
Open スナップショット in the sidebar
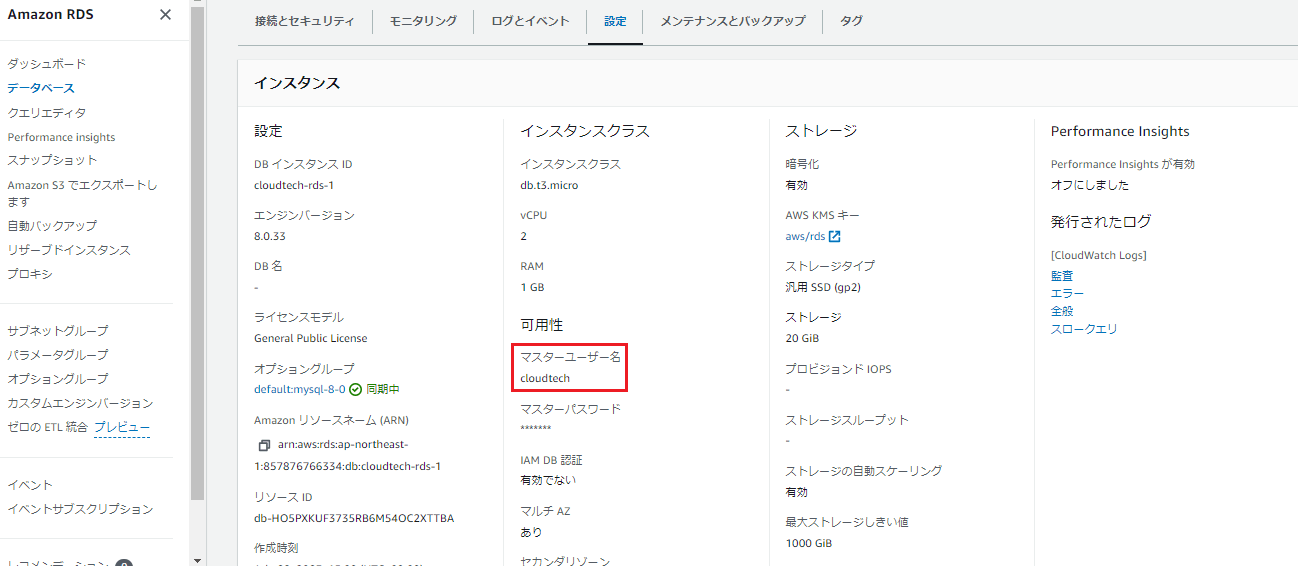coord(52,160)
